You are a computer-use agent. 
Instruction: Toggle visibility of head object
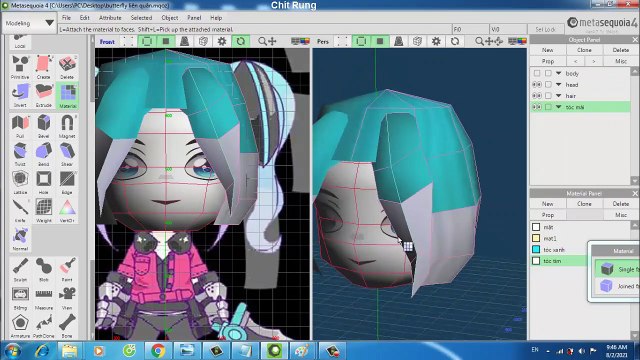(x=537, y=84)
